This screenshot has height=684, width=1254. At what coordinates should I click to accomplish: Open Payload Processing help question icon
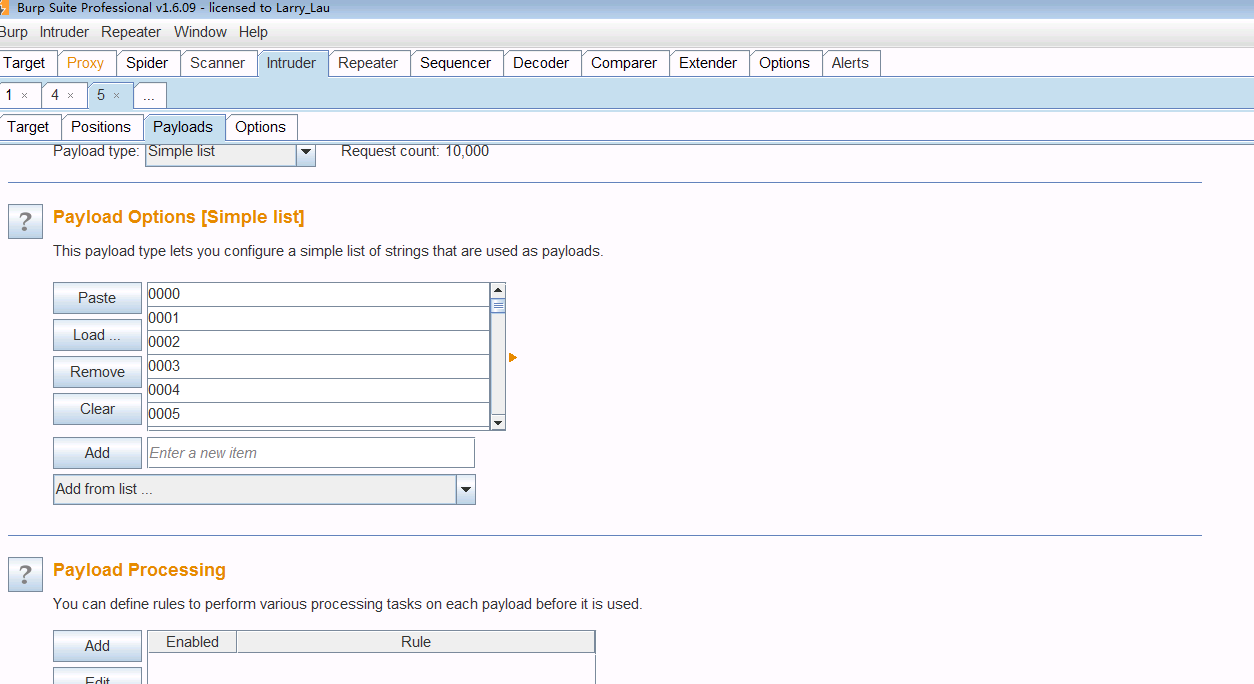pyautogui.click(x=25, y=574)
